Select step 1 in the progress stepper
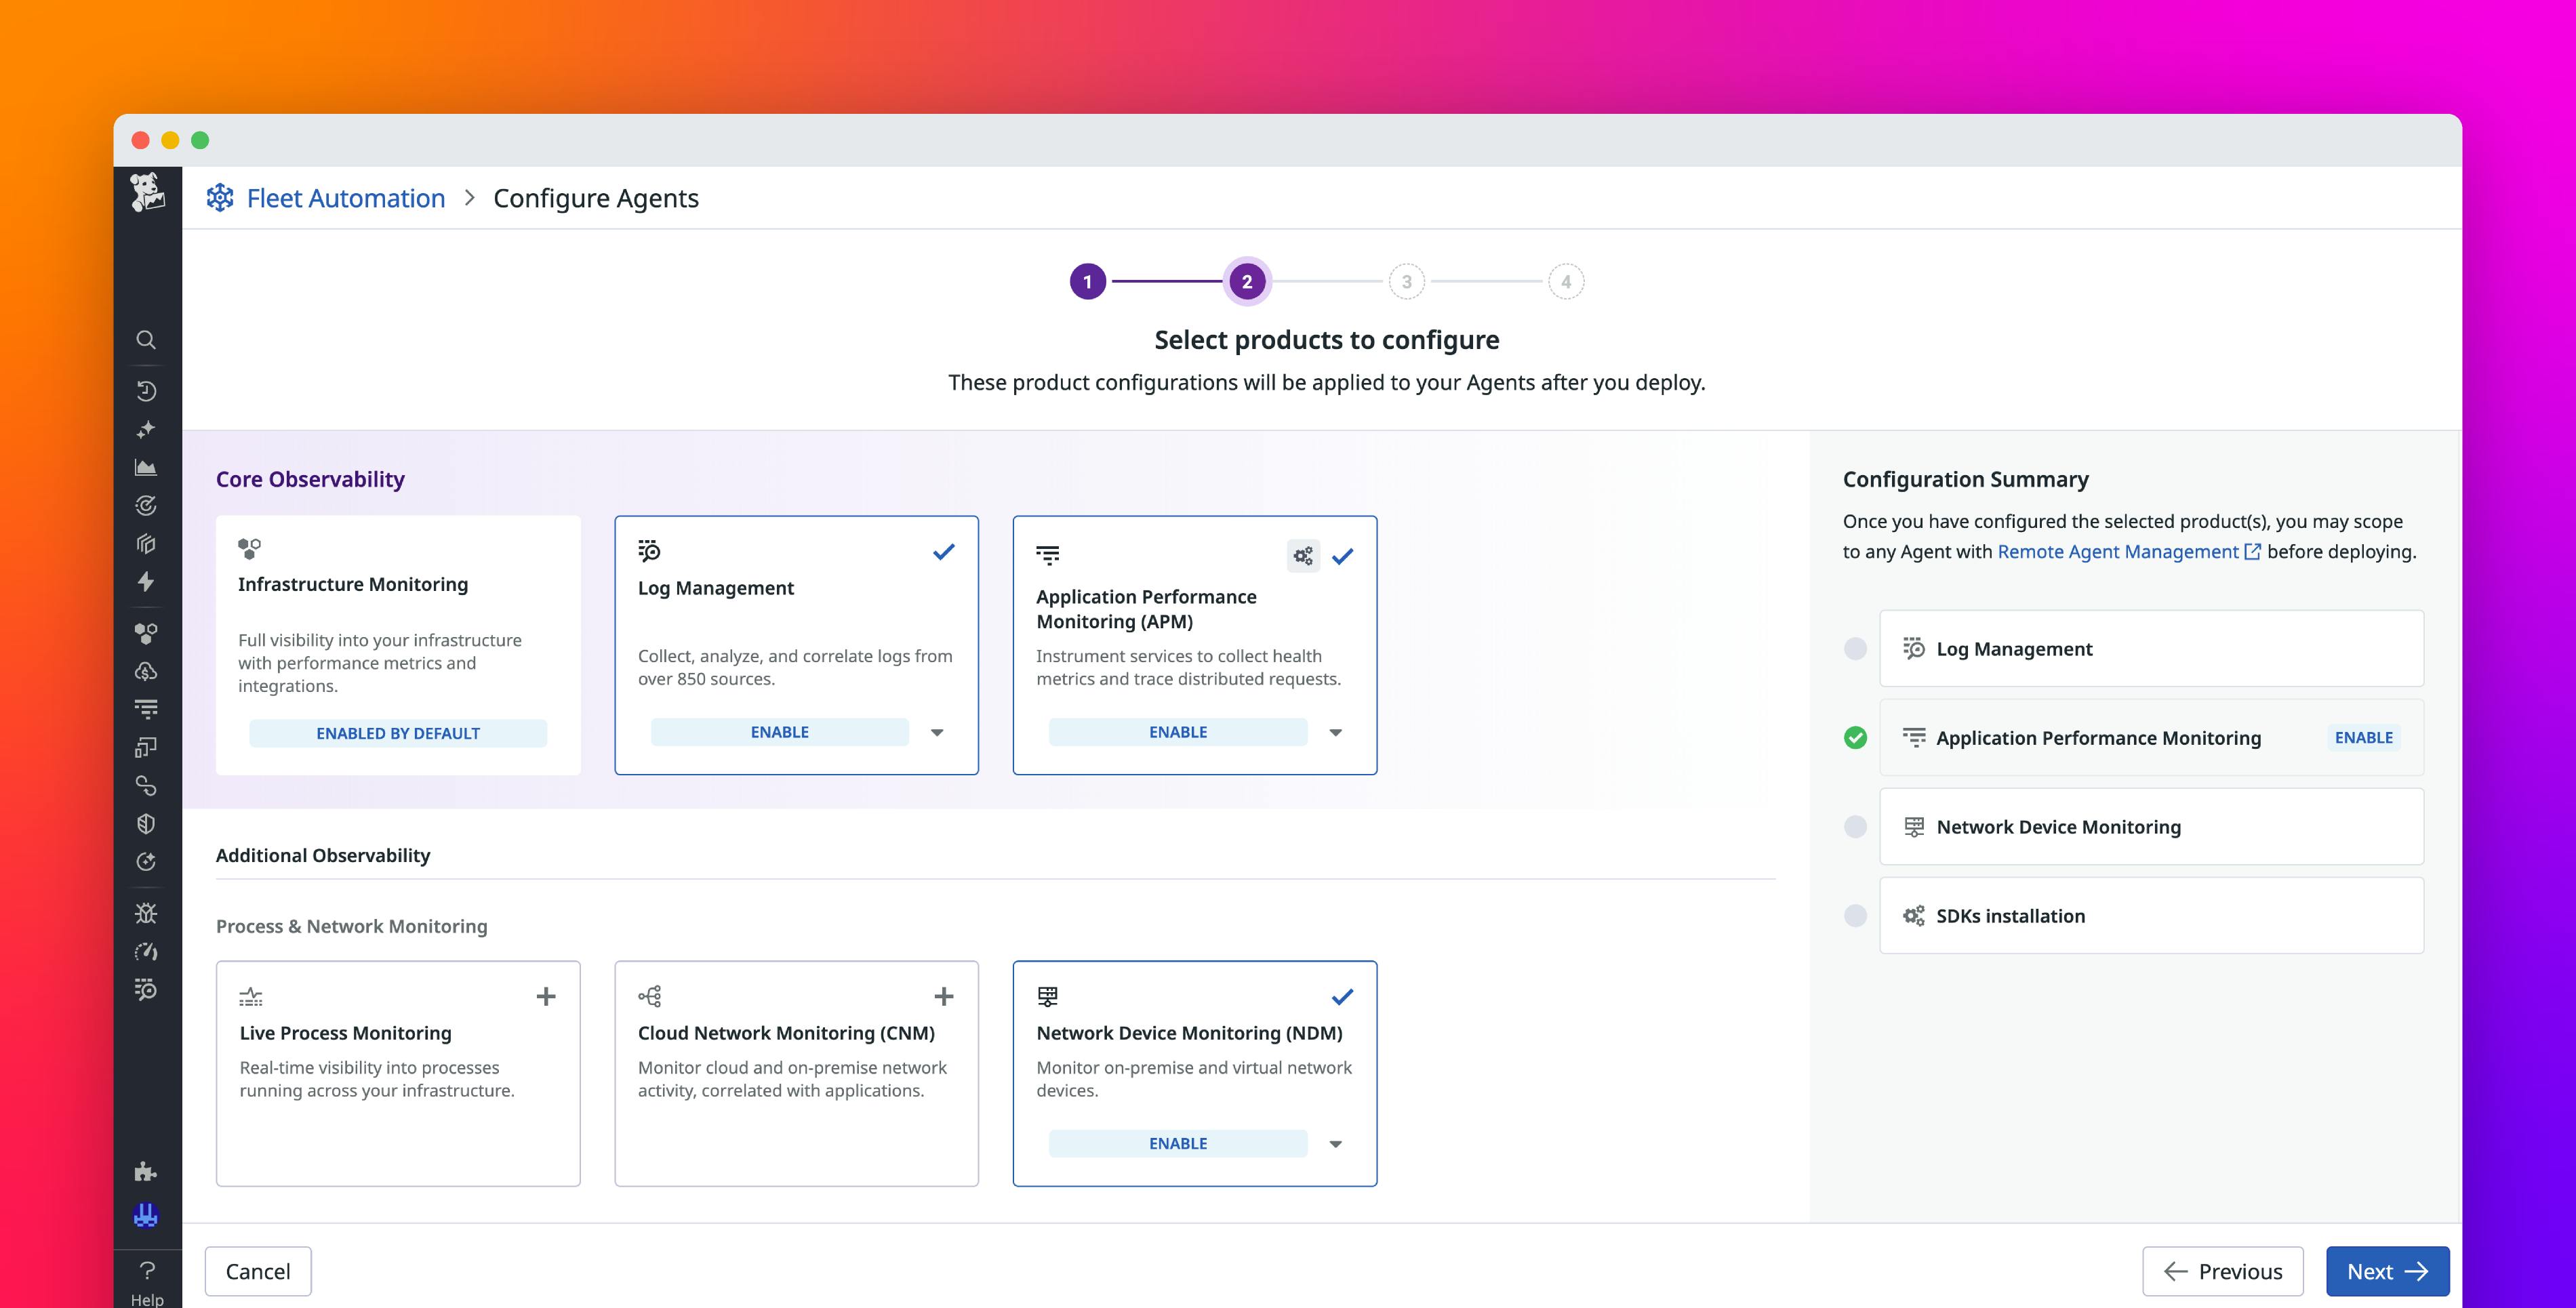Image resolution: width=2576 pixels, height=1308 pixels. [x=1087, y=281]
